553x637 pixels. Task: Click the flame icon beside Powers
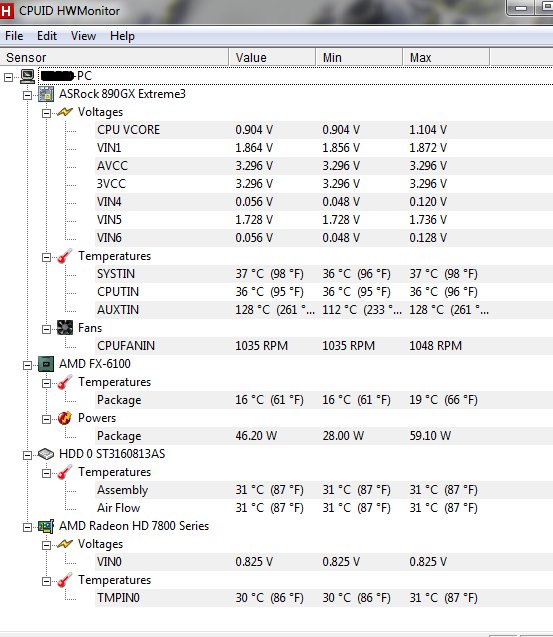(65, 418)
